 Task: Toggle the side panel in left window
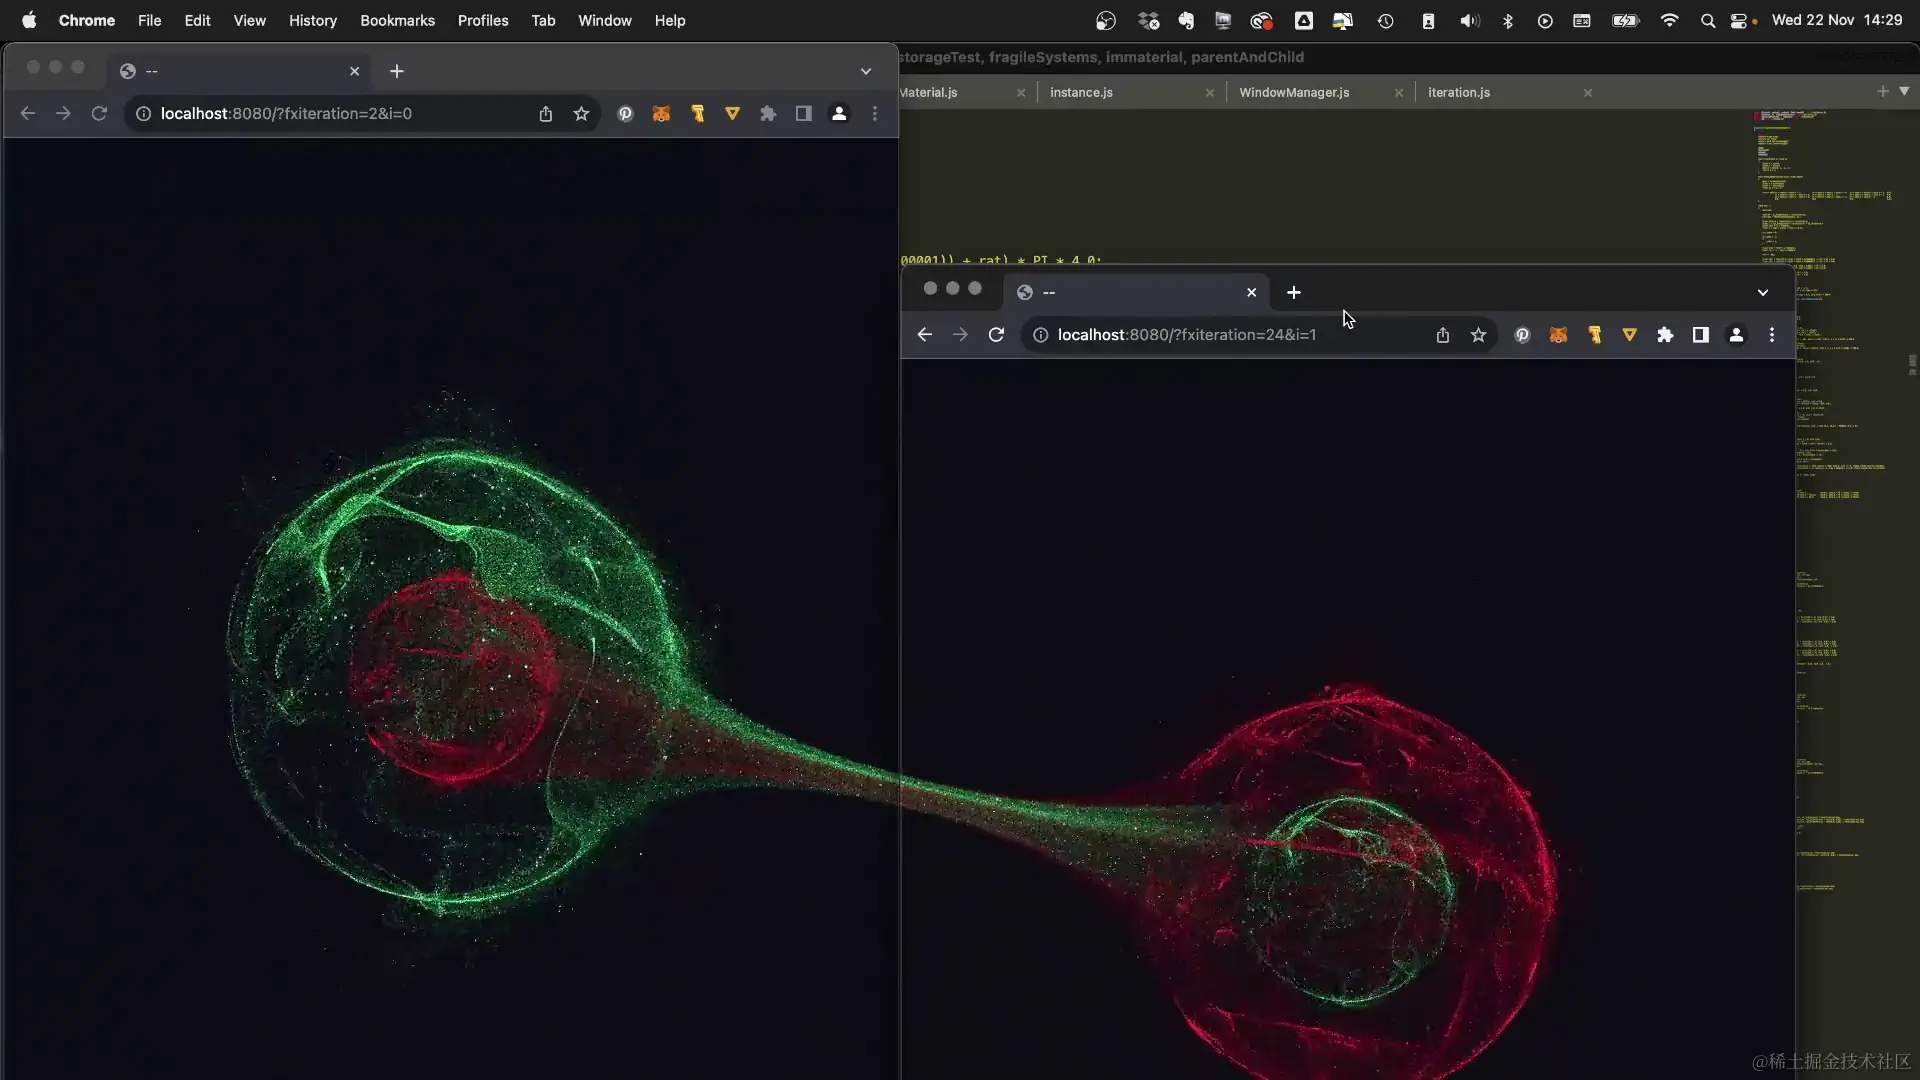(803, 114)
